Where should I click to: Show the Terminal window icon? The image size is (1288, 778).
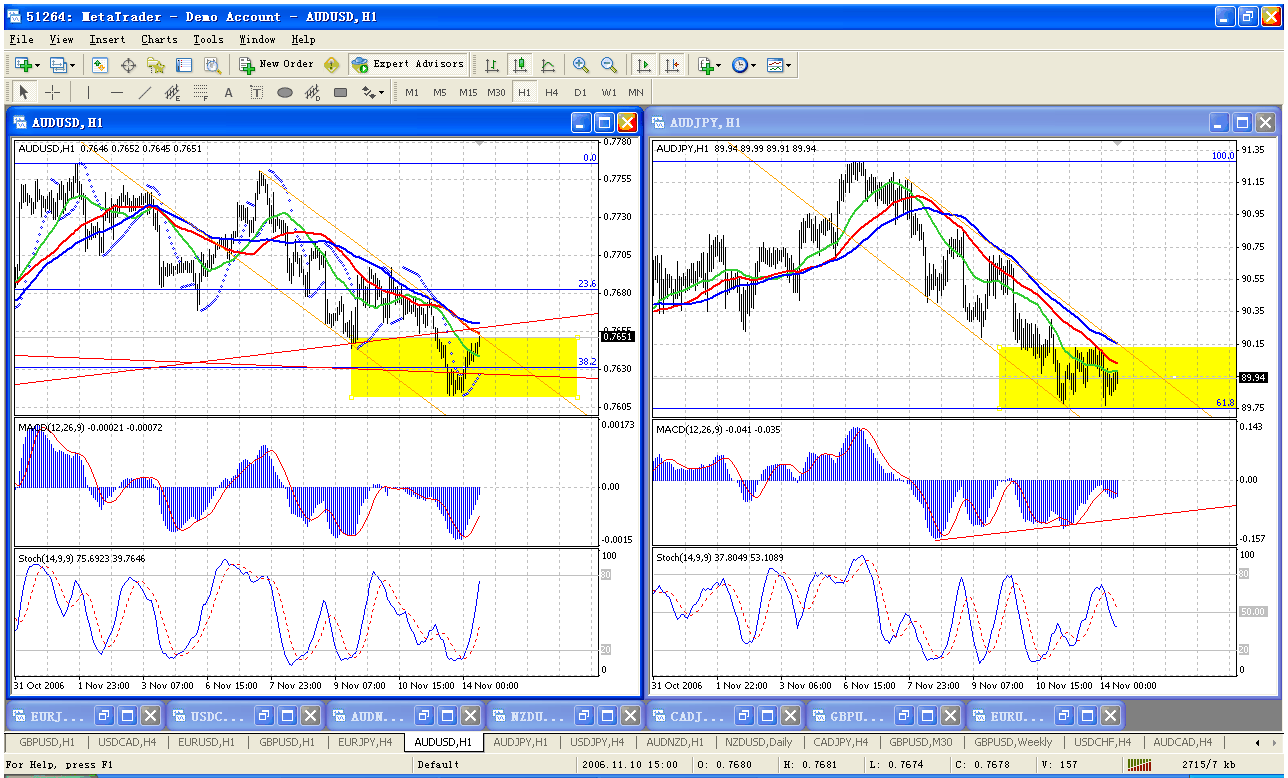(x=184, y=65)
